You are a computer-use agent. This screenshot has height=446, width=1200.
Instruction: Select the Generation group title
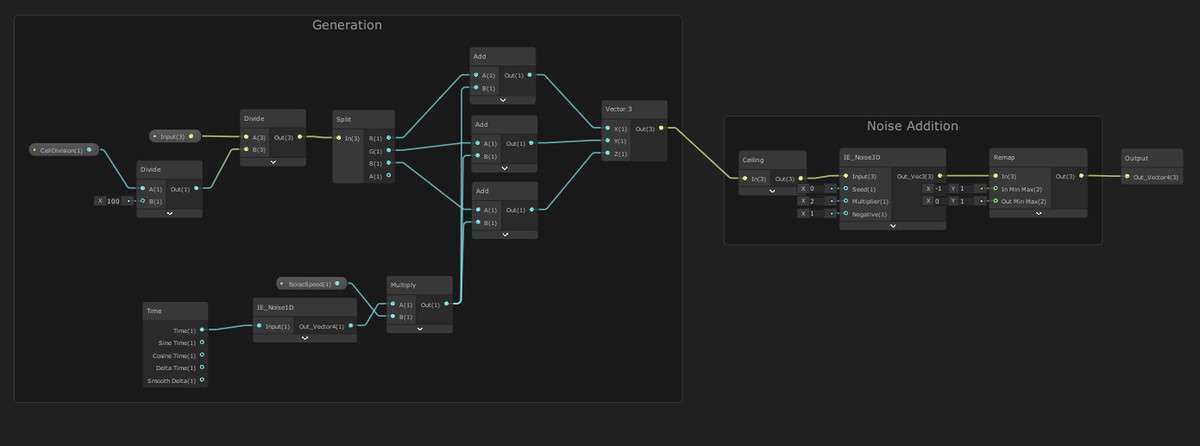pos(347,25)
